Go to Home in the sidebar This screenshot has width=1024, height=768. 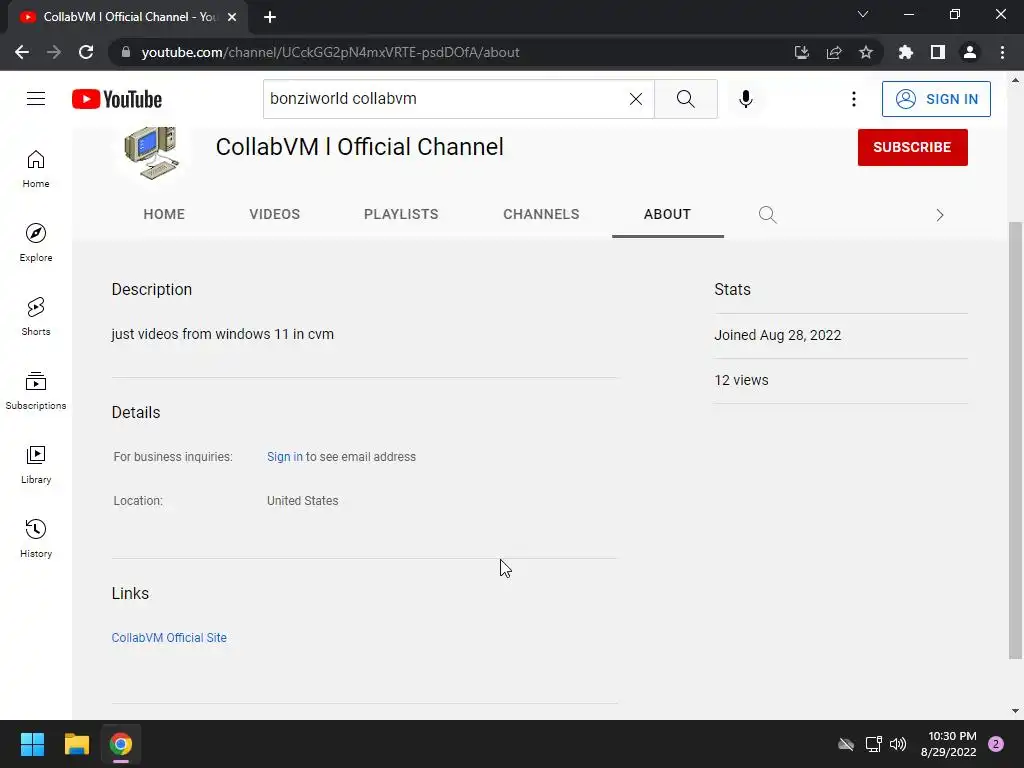pyautogui.click(x=36, y=168)
